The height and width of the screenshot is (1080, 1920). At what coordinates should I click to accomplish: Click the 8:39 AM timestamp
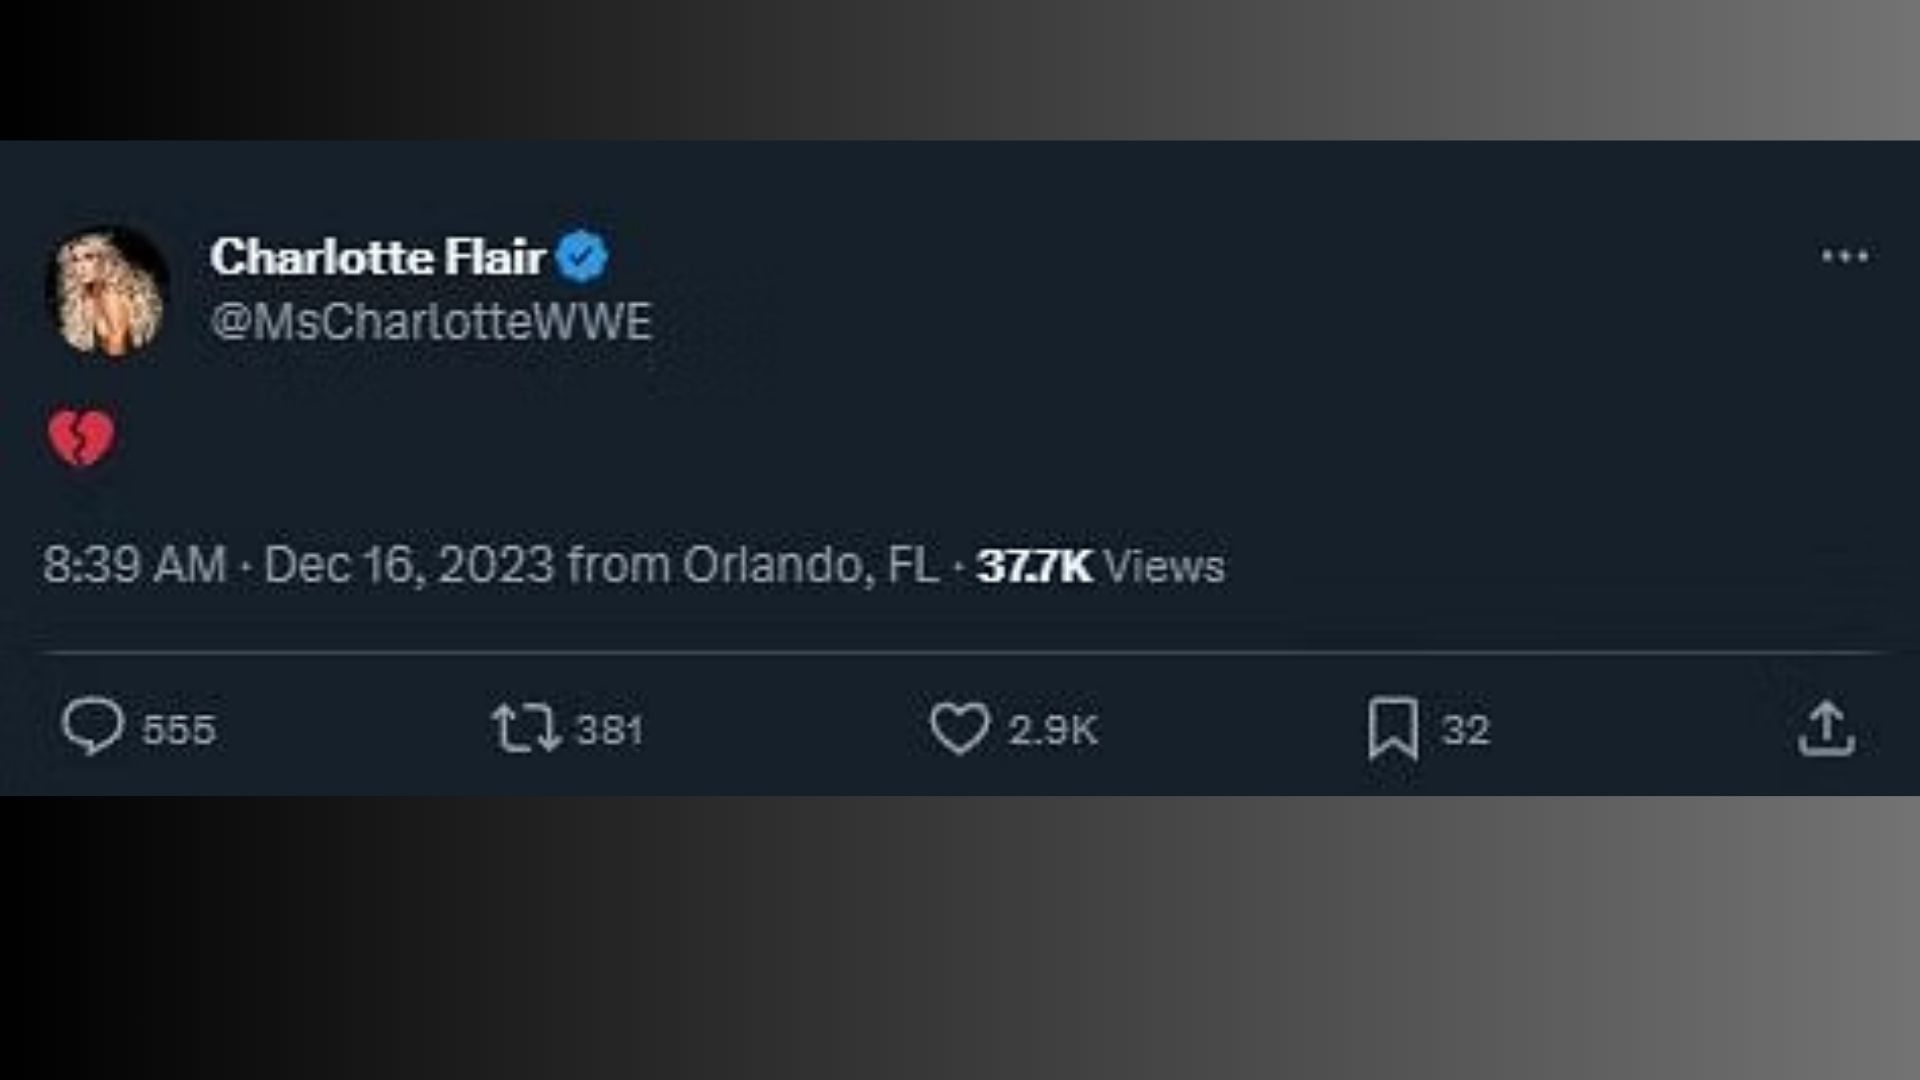click(134, 565)
